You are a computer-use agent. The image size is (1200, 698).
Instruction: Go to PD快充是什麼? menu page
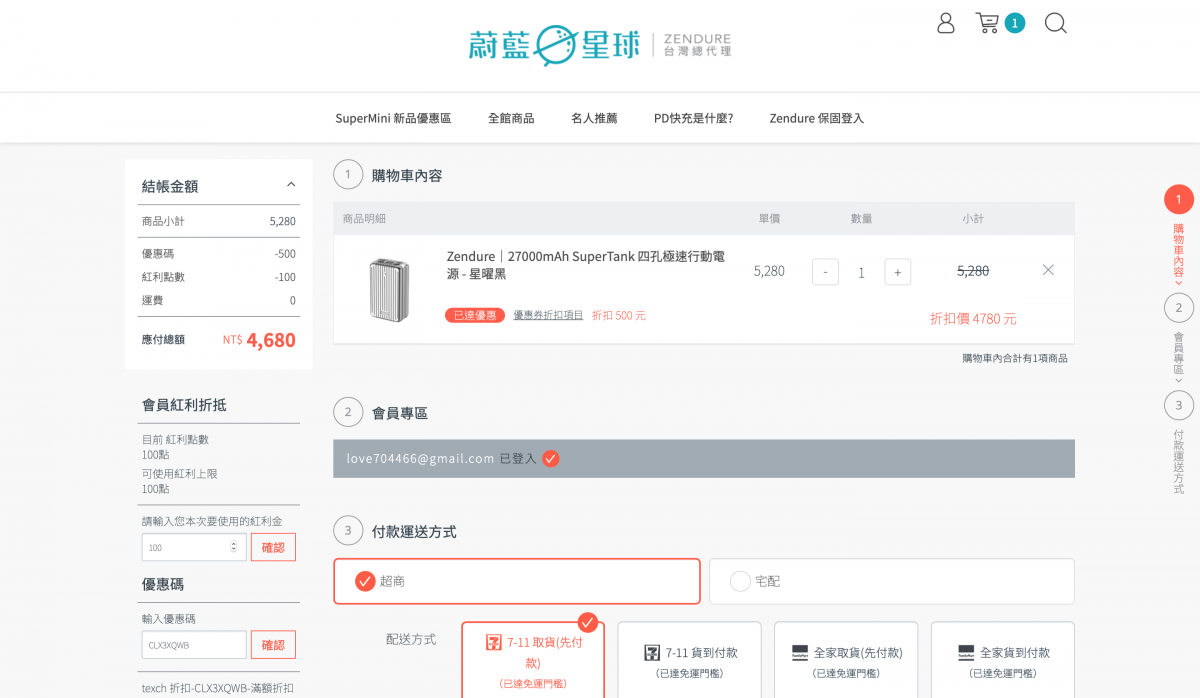tap(693, 118)
